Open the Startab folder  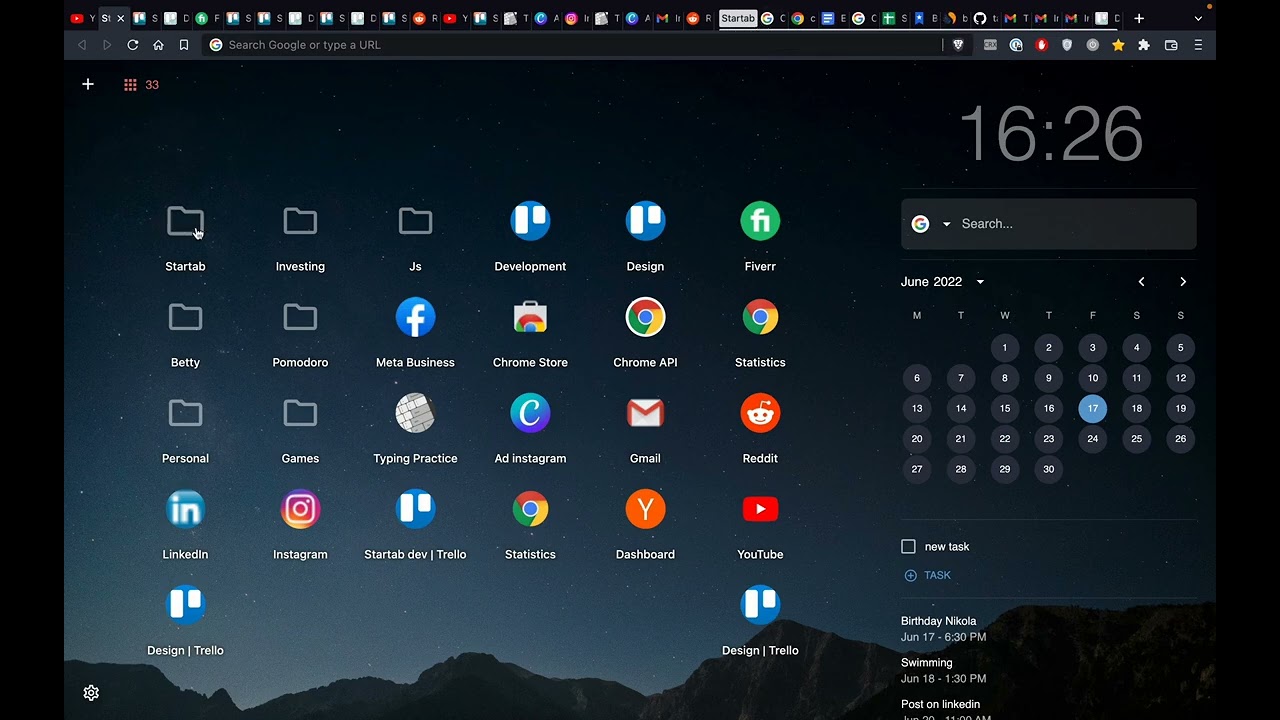185,221
